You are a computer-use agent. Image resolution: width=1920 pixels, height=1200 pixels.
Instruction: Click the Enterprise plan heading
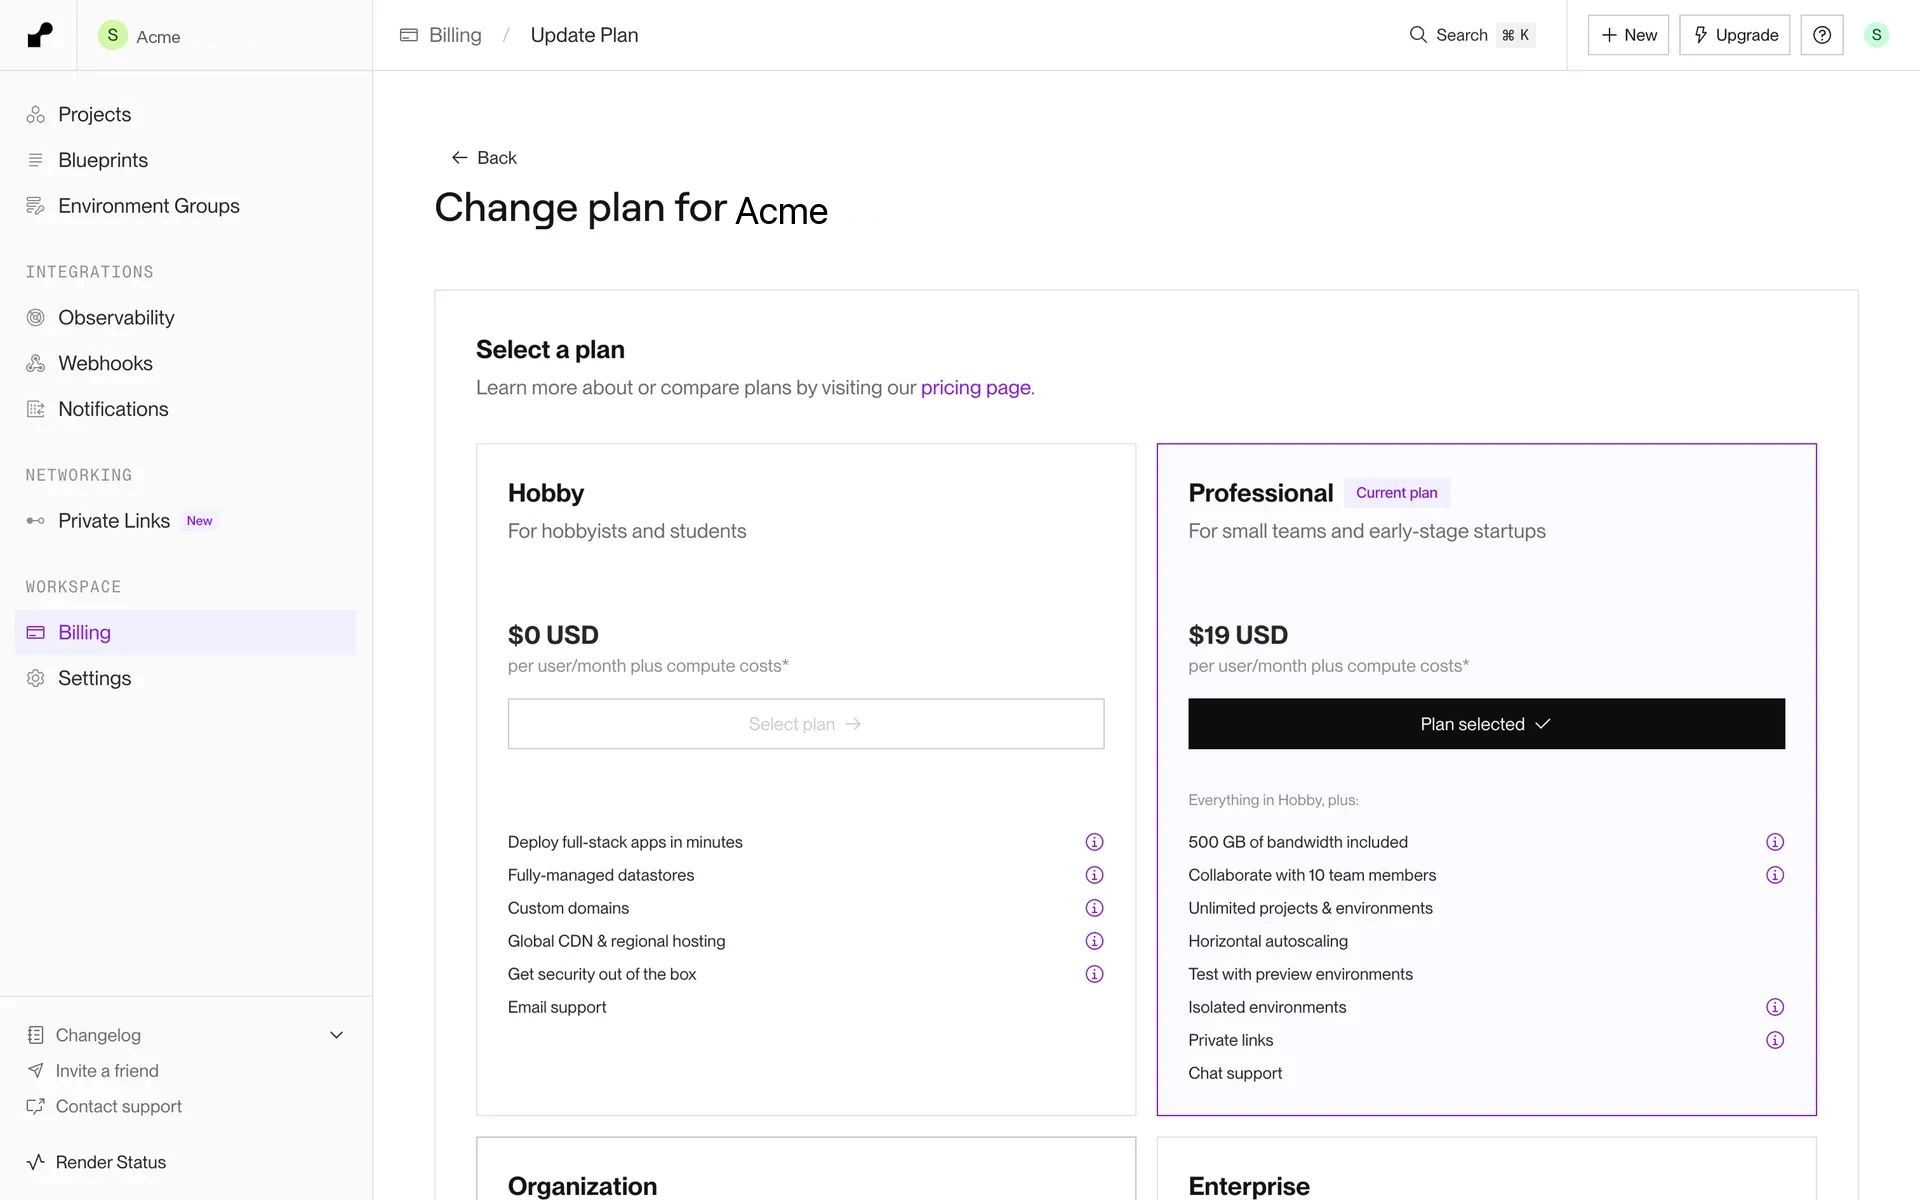[1249, 1186]
